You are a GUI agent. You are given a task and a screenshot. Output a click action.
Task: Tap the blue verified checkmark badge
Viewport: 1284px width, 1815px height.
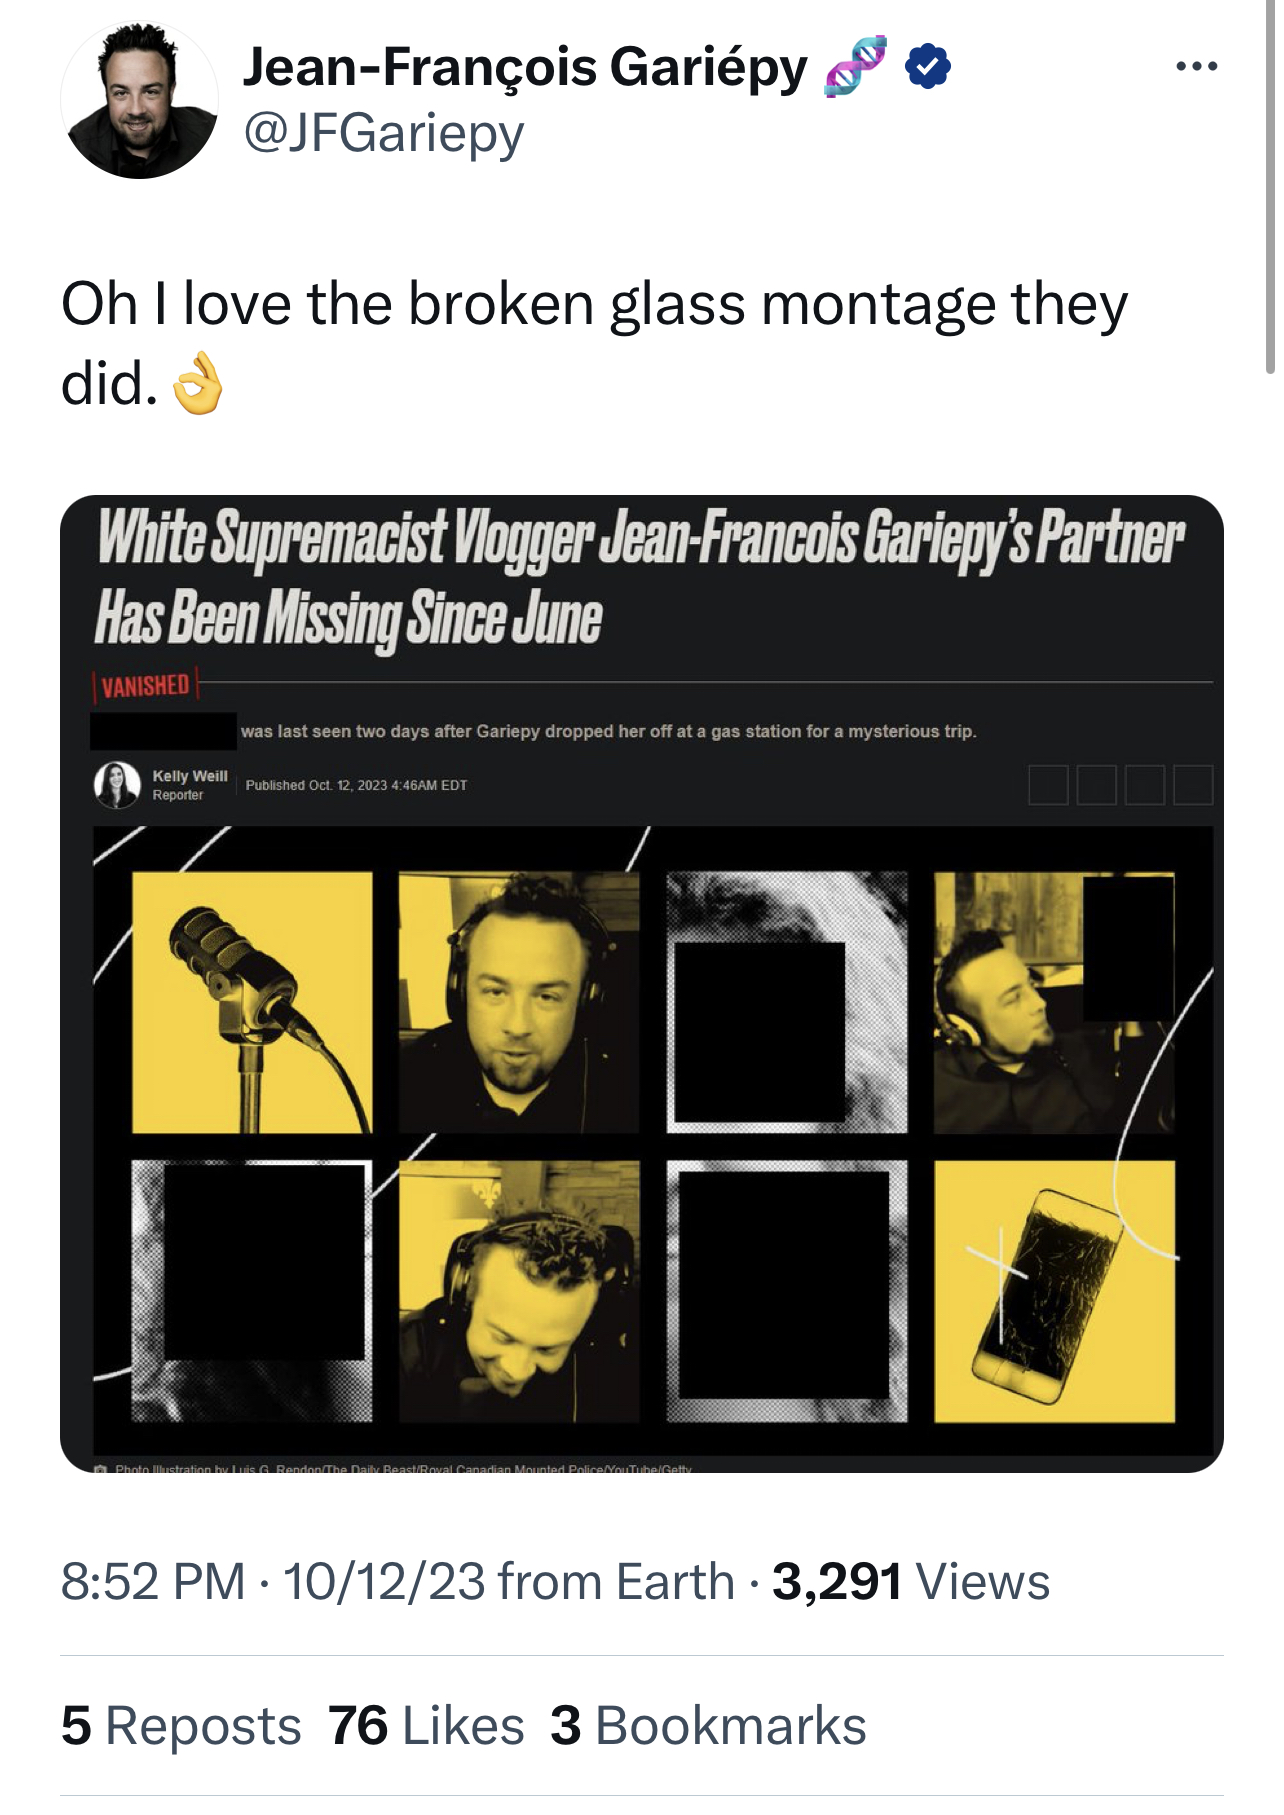click(927, 67)
